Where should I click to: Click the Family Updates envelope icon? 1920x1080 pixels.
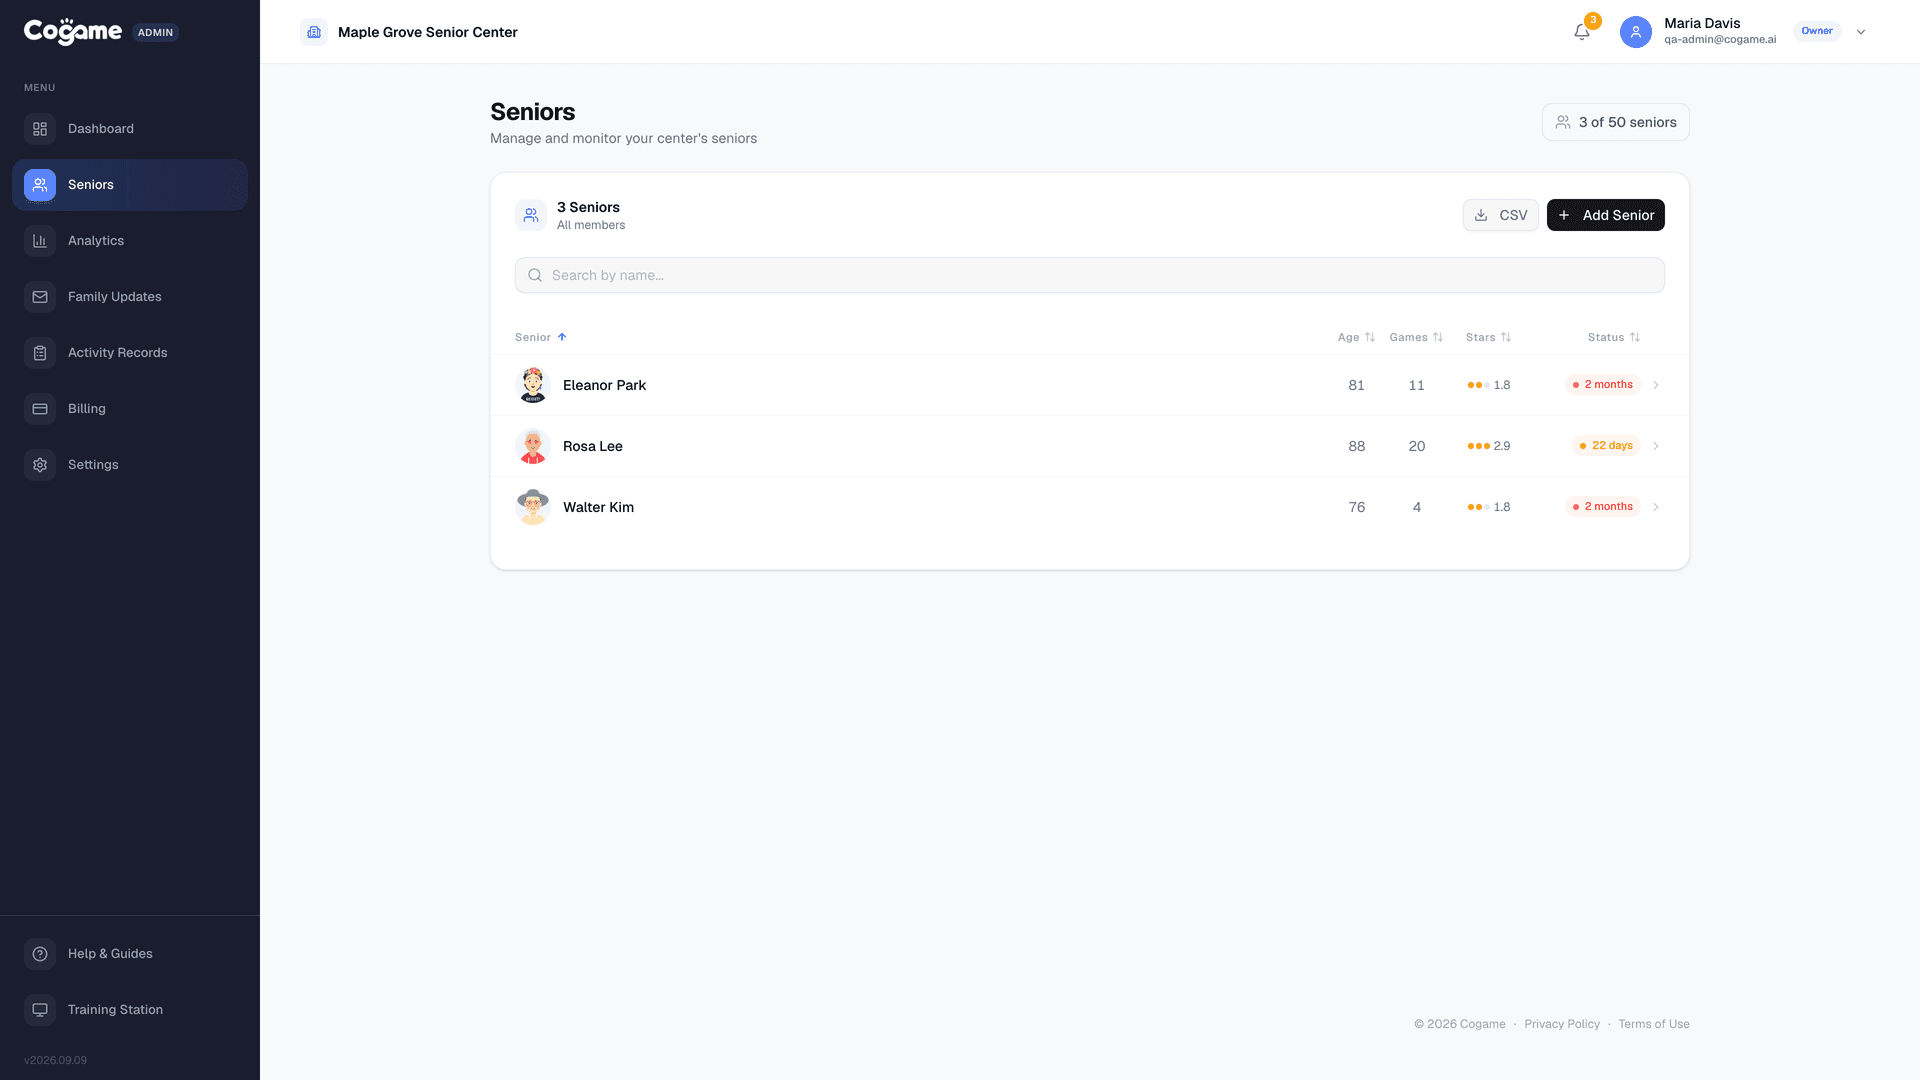click(x=40, y=297)
